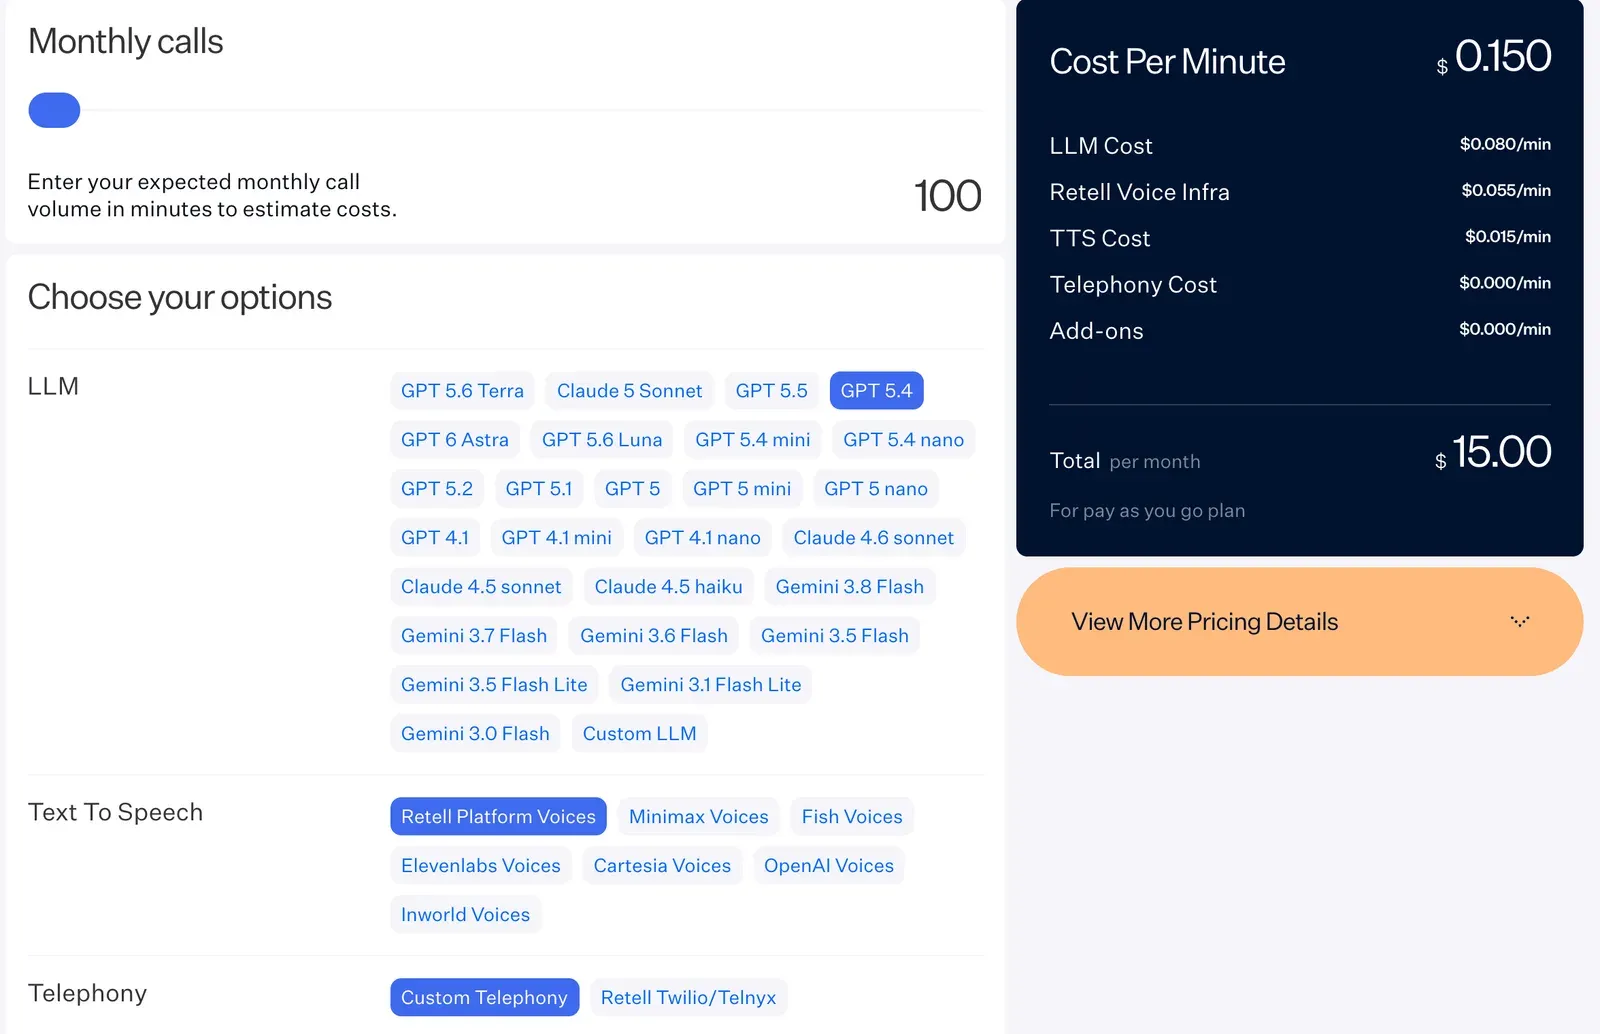Choose Inworld Voices
The image size is (1600, 1034).
click(465, 915)
